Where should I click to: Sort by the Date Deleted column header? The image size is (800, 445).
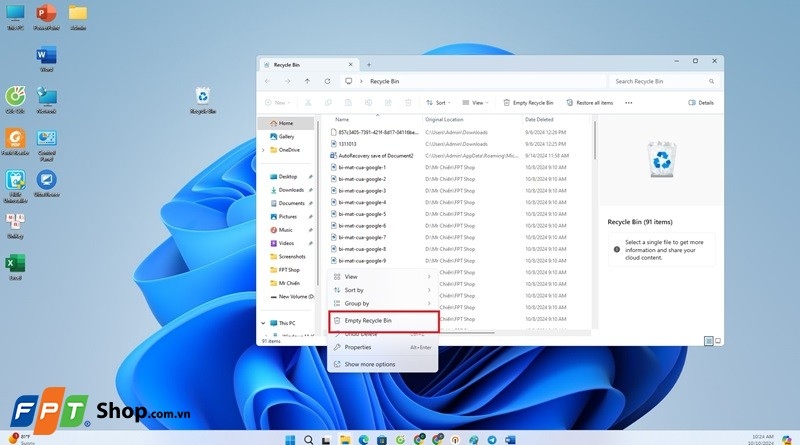point(556,119)
